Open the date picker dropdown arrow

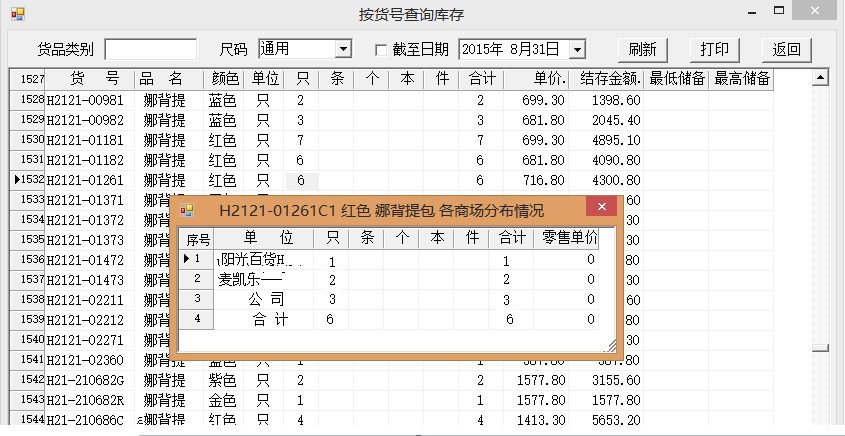coord(577,49)
